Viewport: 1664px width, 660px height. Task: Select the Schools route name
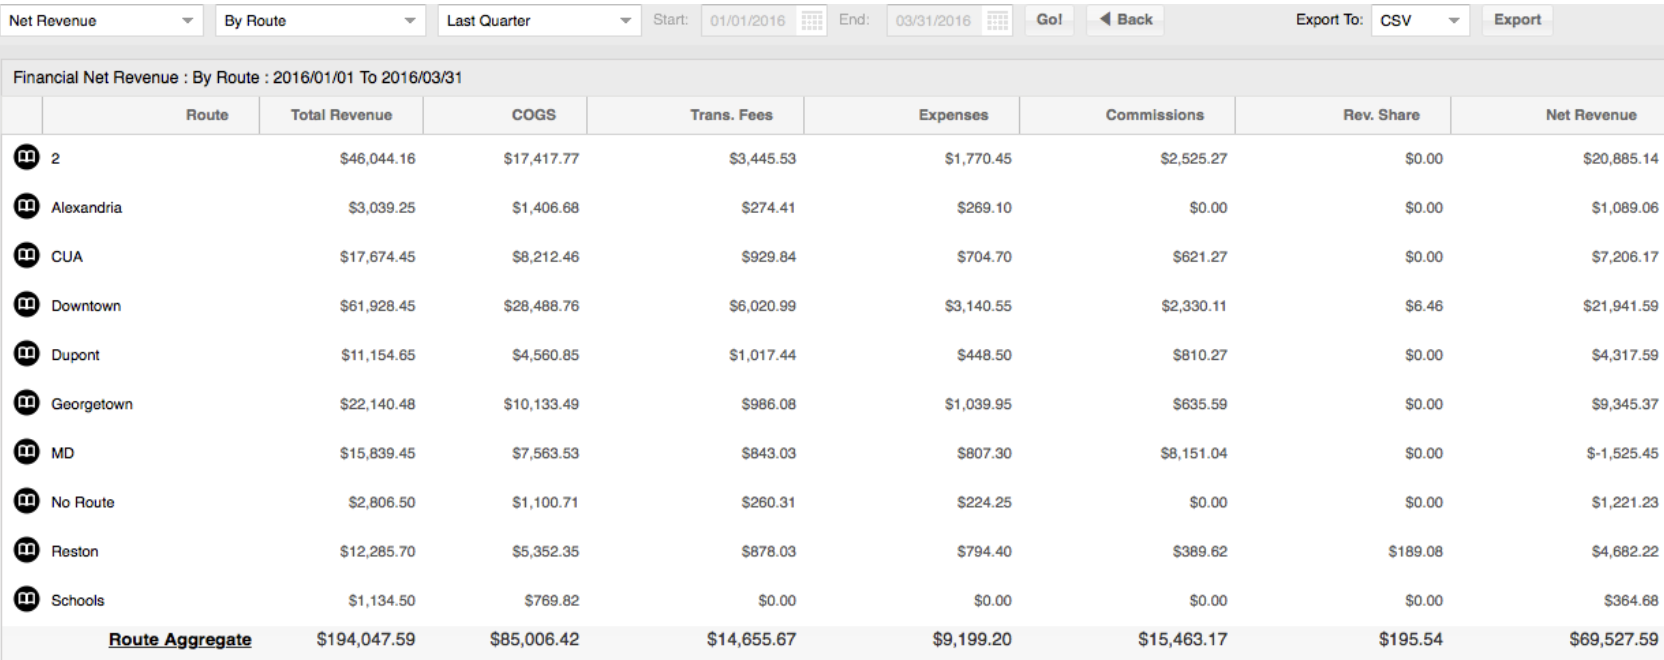click(x=78, y=600)
